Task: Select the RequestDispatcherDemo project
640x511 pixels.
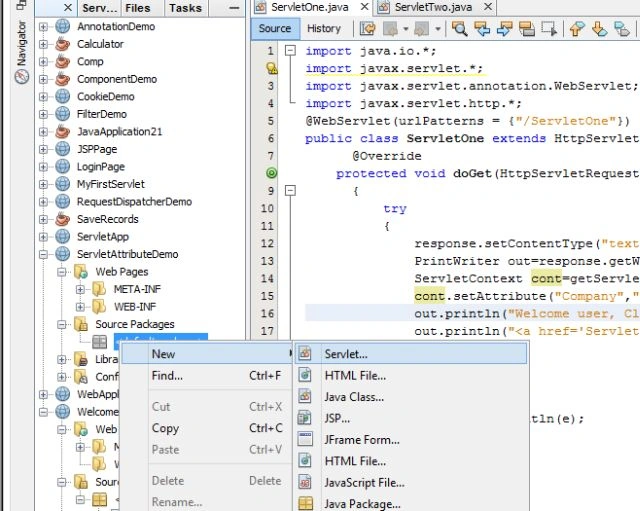Action: click(134, 202)
